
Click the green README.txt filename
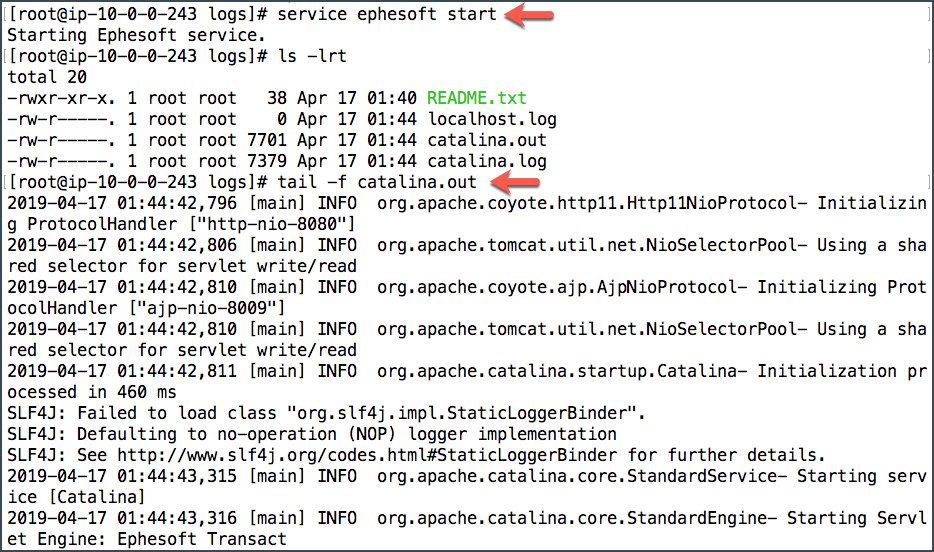click(477, 98)
